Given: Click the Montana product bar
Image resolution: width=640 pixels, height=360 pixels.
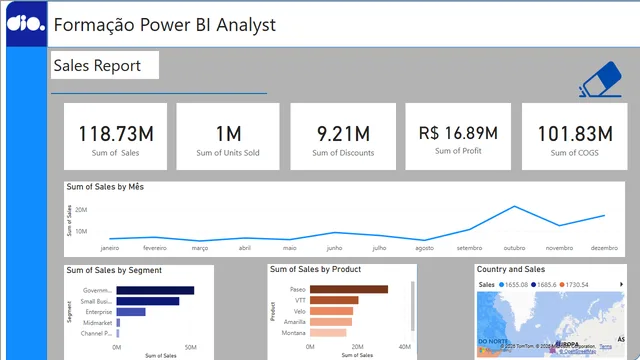Looking at the screenshot, I should click(x=328, y=333).
